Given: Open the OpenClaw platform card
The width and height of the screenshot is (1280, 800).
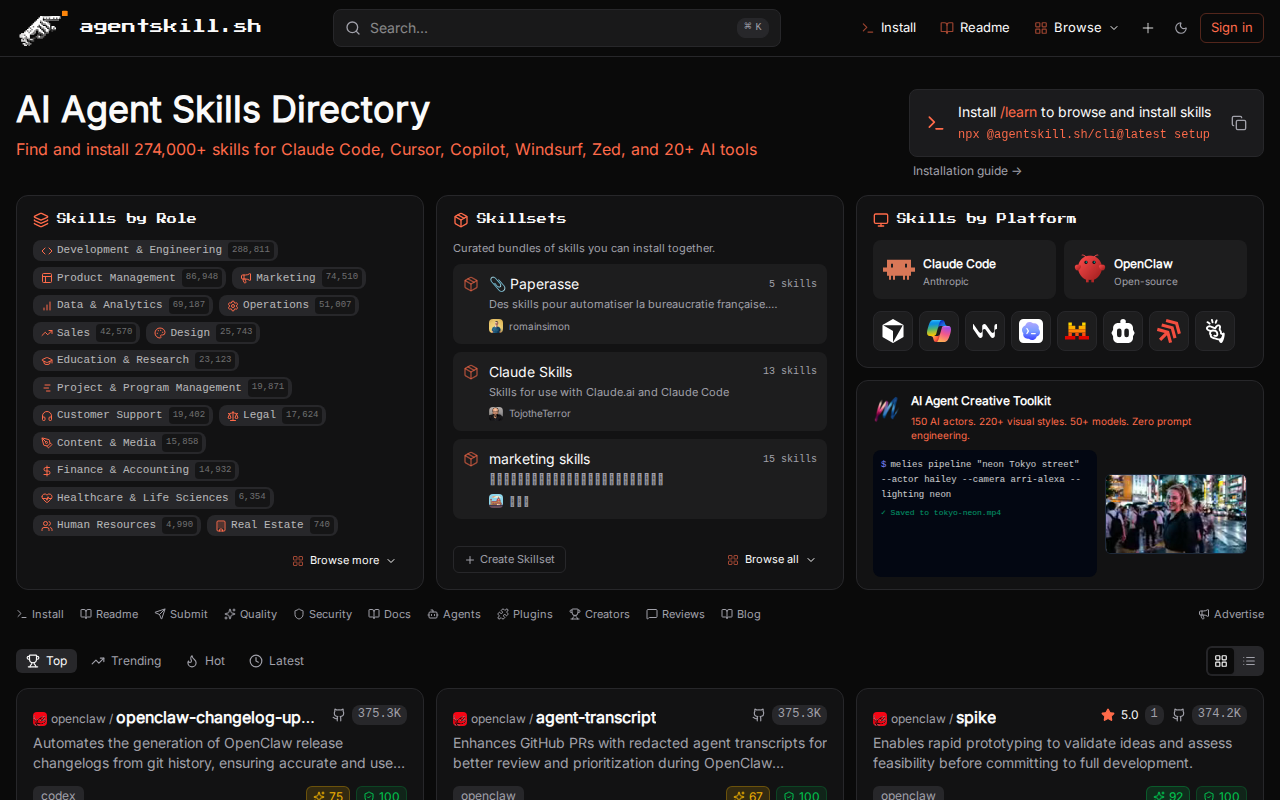Looking at the screenshot, I should [x=1155, y=269].
